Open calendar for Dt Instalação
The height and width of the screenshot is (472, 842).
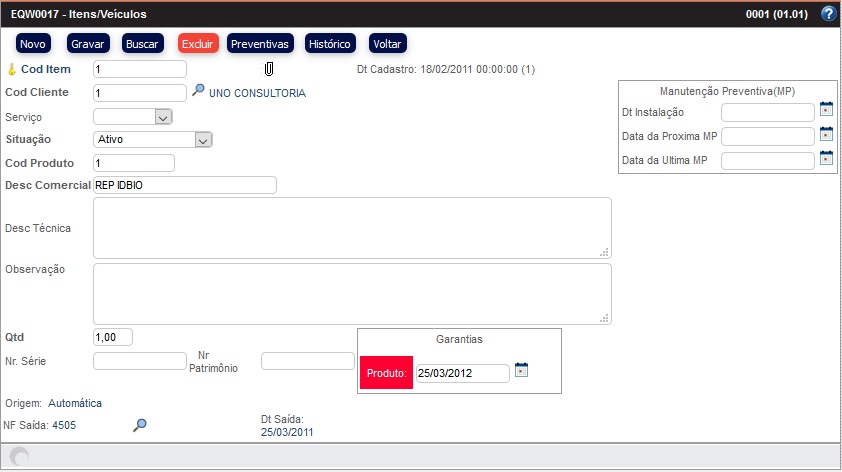tap(826, 109)
